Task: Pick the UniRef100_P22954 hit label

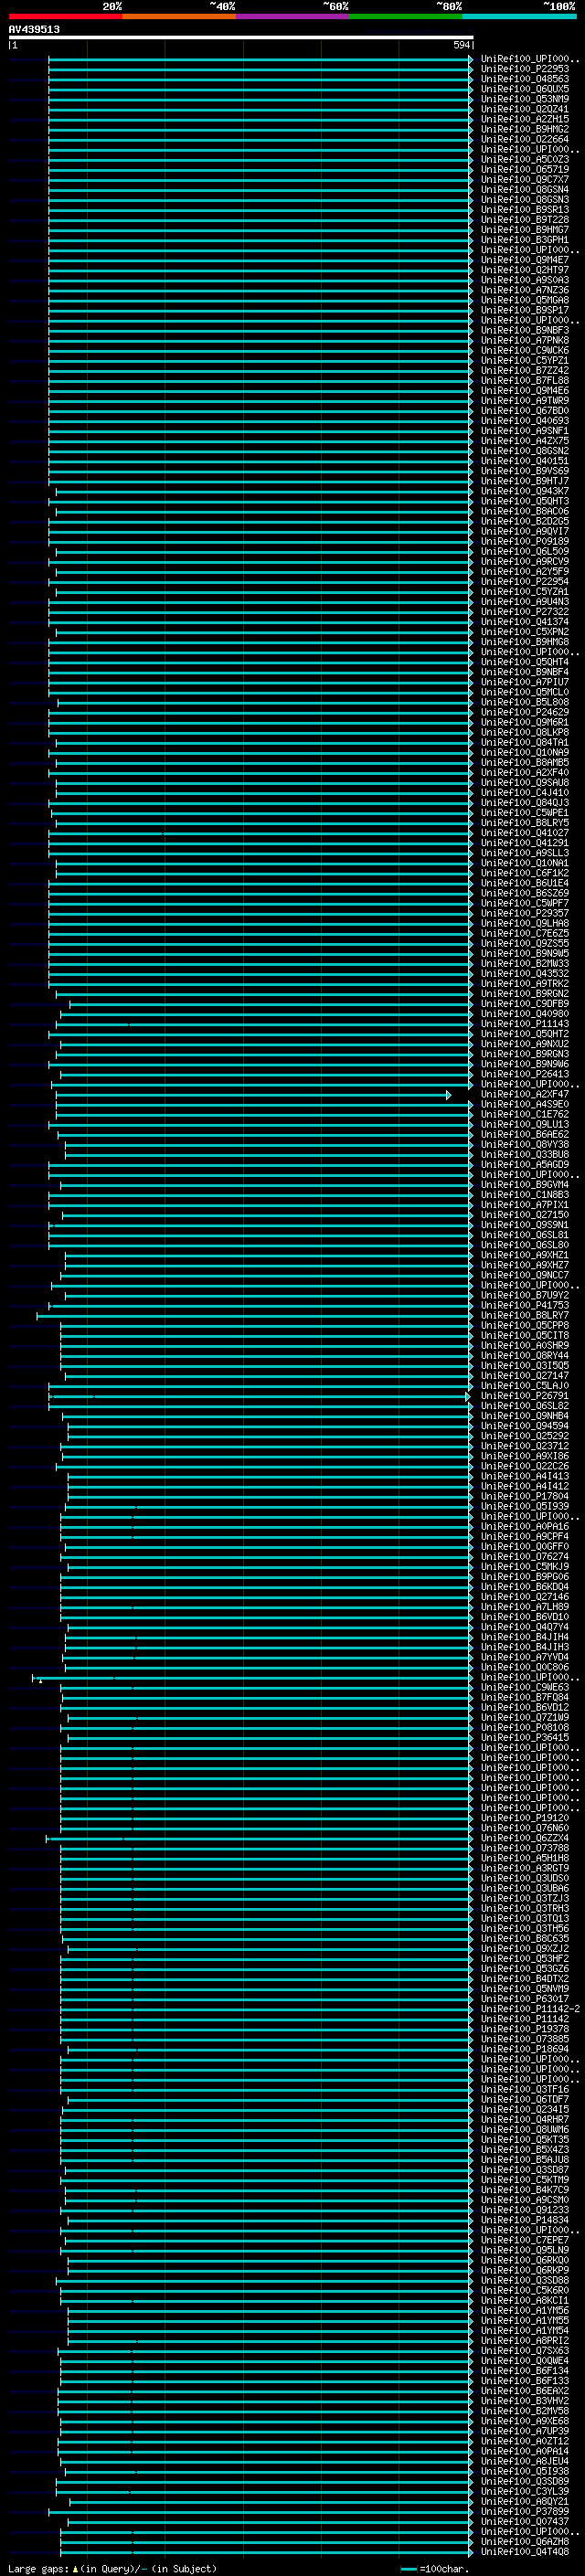Action: 525,582
